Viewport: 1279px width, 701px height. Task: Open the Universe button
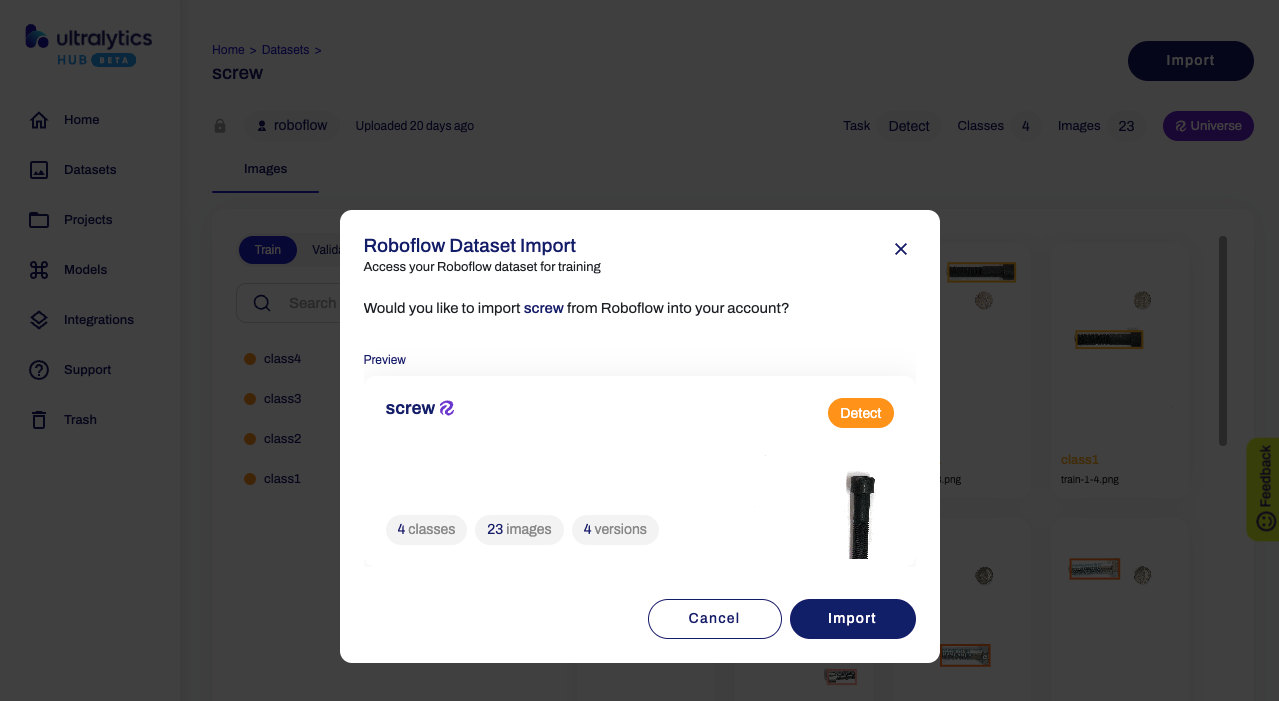pos(1208,126)
